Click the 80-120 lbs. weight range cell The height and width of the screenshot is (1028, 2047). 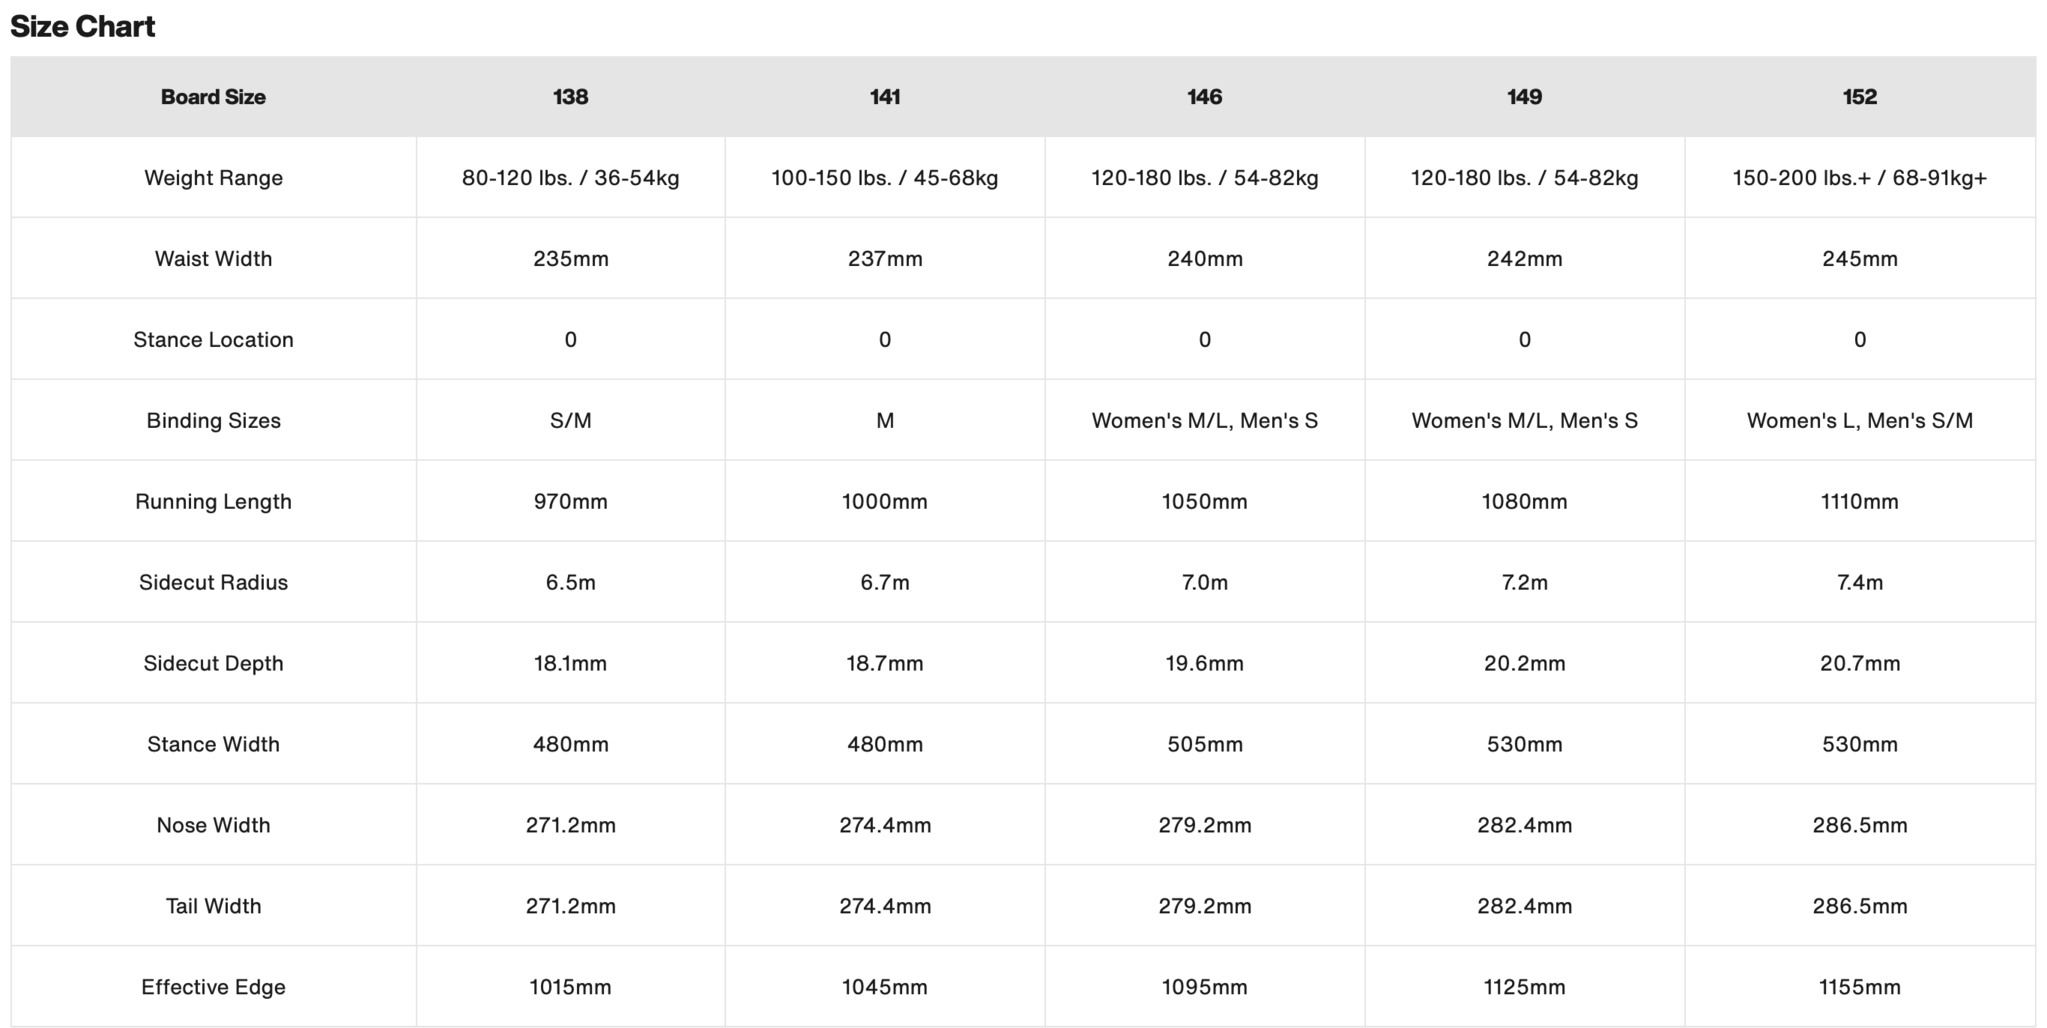tap(570, 178)
